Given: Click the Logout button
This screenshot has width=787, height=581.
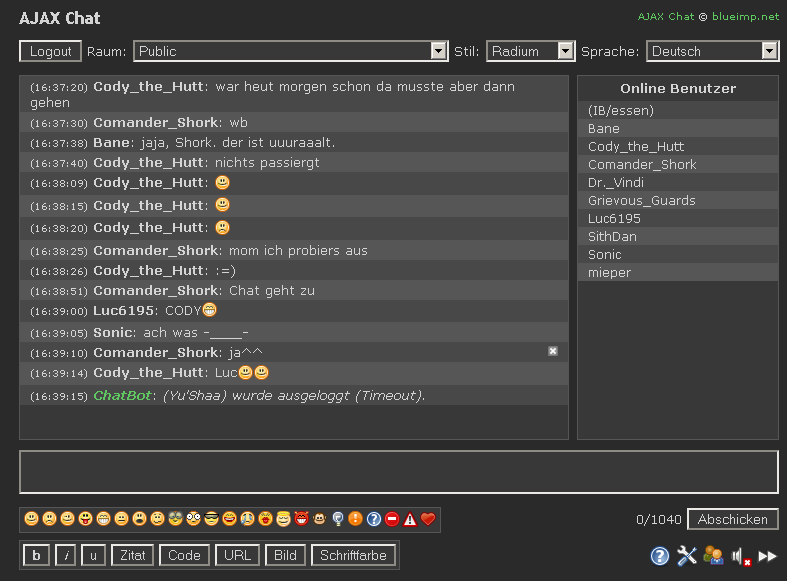Looking at the screenshot, I should point(50,51).
